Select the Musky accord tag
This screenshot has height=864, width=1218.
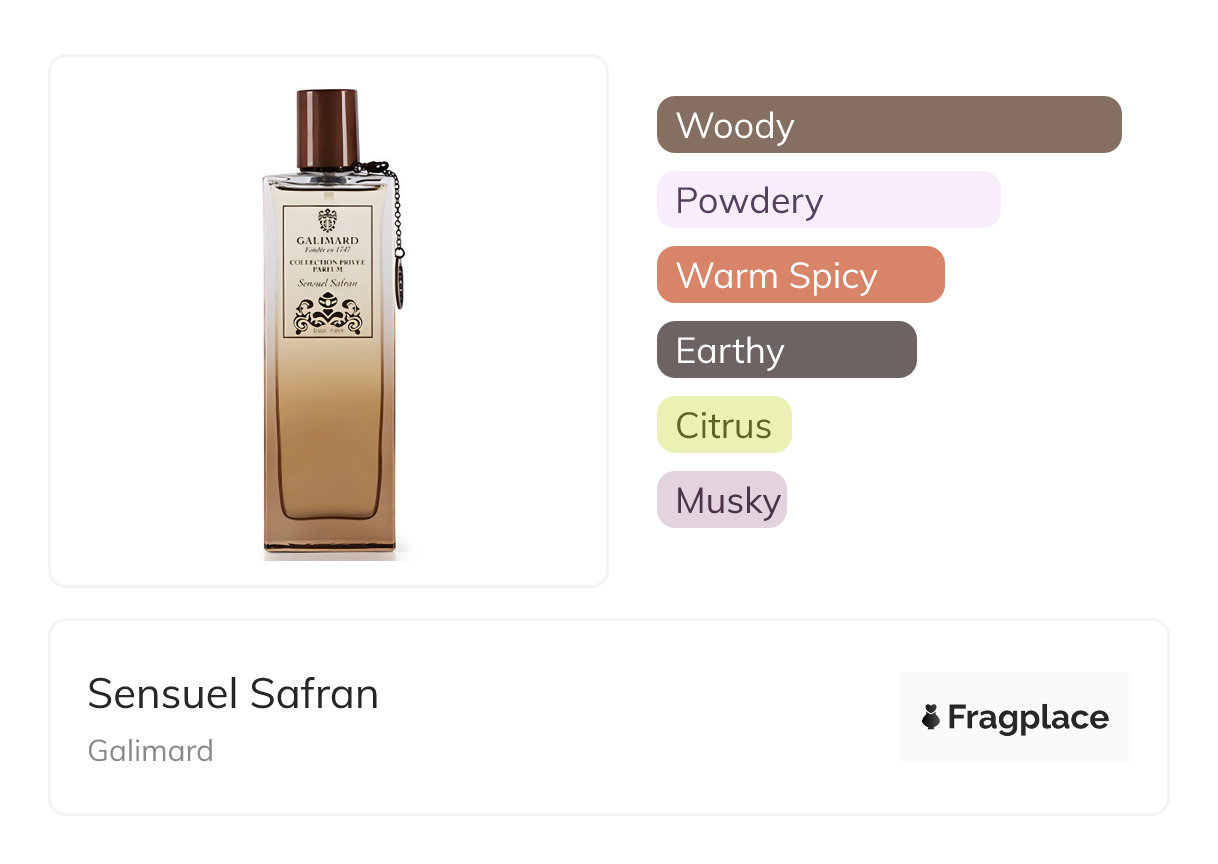722,500
